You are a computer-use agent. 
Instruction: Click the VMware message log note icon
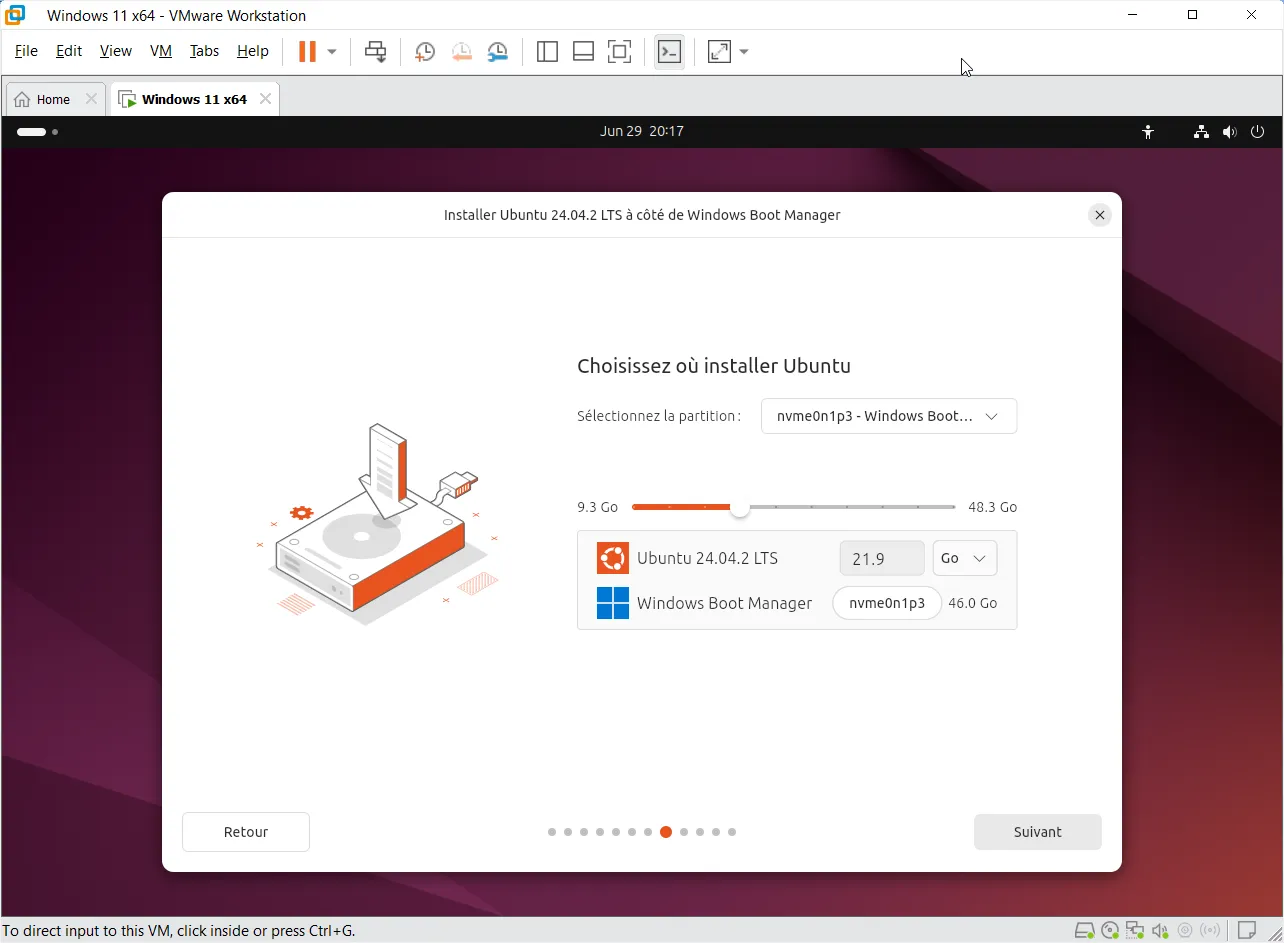tap(1247, 931)
